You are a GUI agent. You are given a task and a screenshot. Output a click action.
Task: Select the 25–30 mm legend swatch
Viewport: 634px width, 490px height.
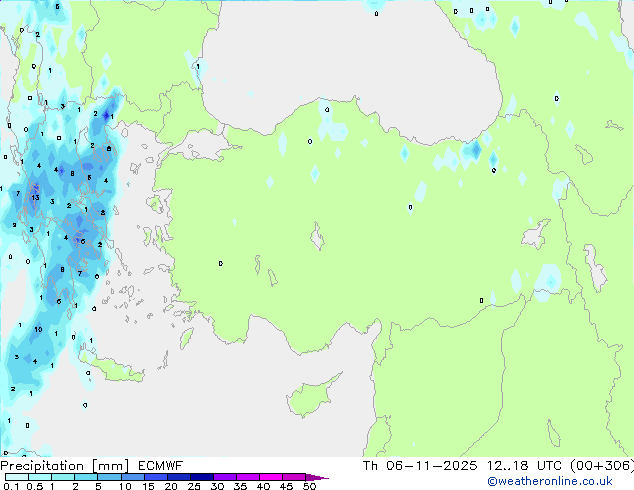(x=202, y=477)
